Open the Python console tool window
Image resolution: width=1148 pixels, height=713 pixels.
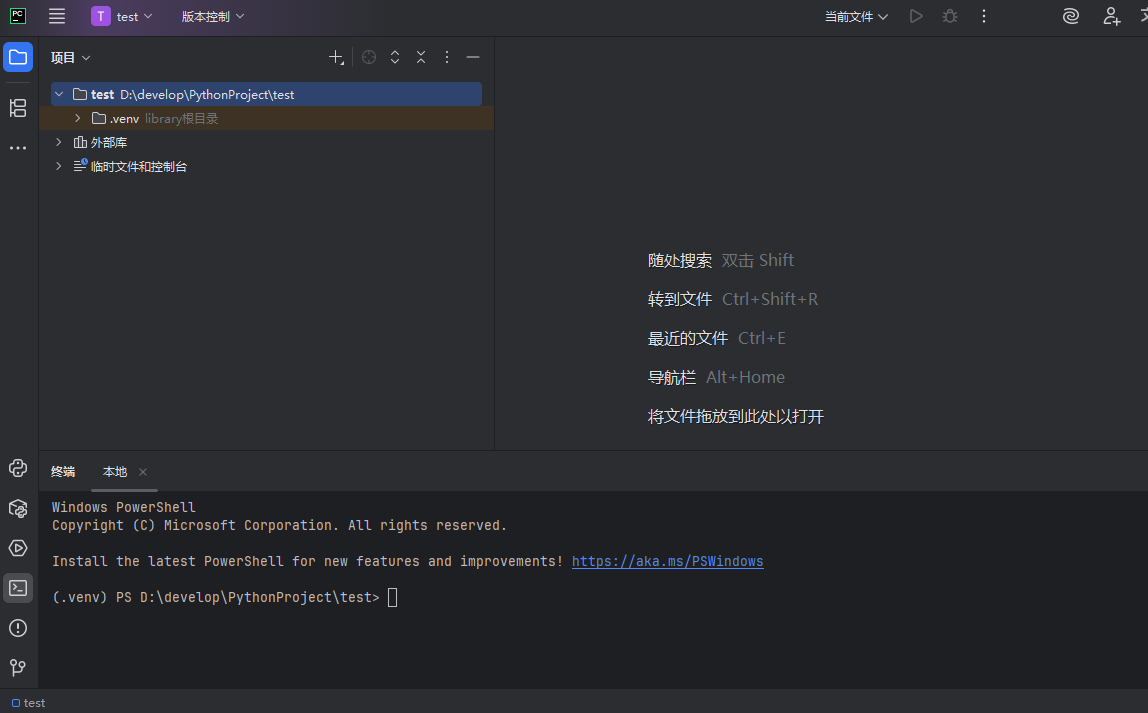pyautogui.click(x=18, y=468)
